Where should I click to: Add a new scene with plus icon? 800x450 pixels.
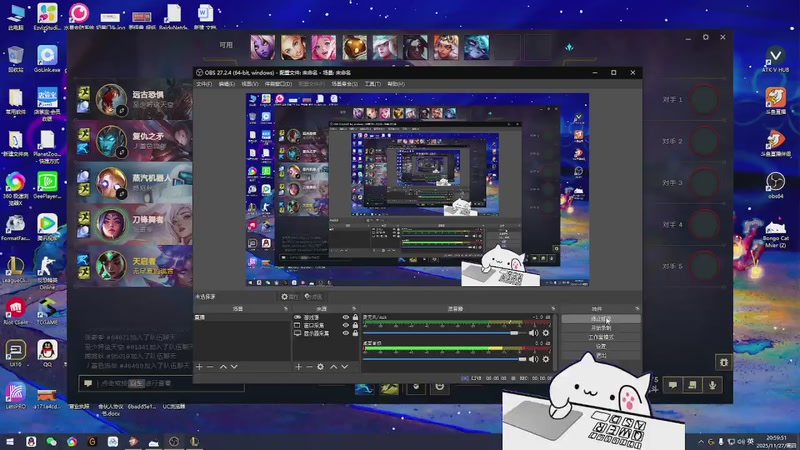(x=199, y=366)
